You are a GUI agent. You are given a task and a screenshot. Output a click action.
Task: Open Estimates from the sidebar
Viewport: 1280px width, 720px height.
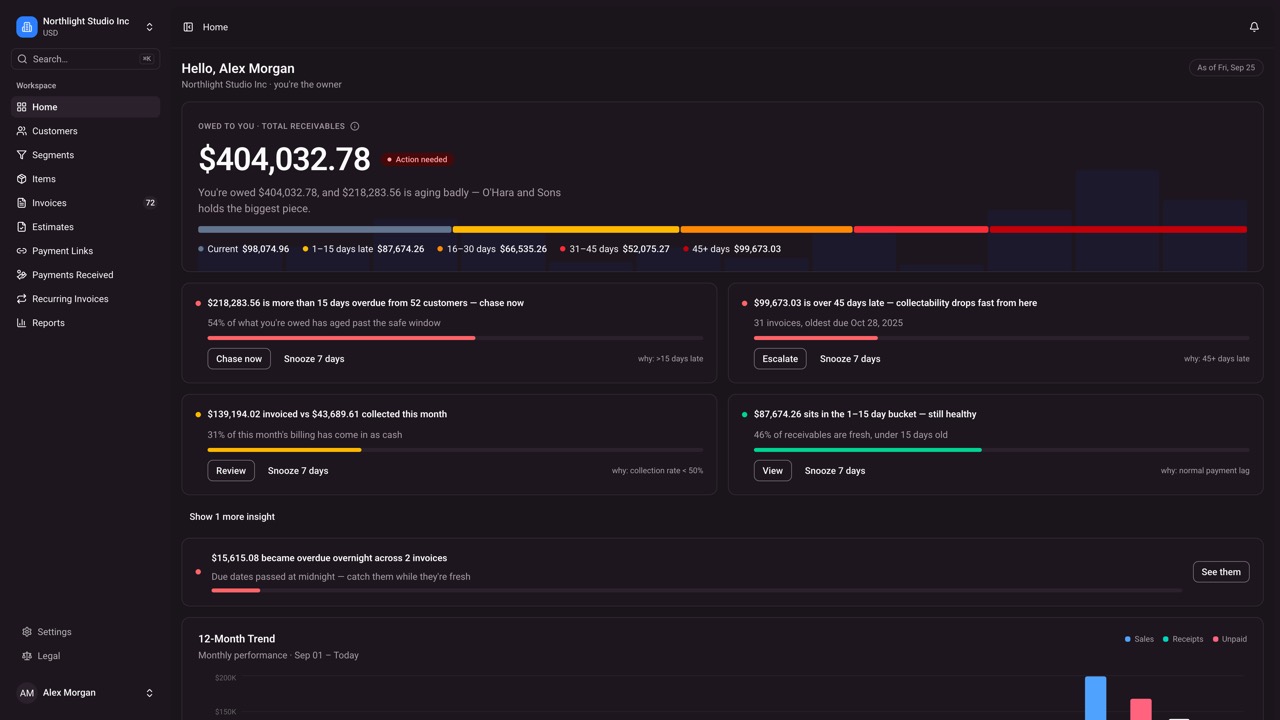coord(85,227)
